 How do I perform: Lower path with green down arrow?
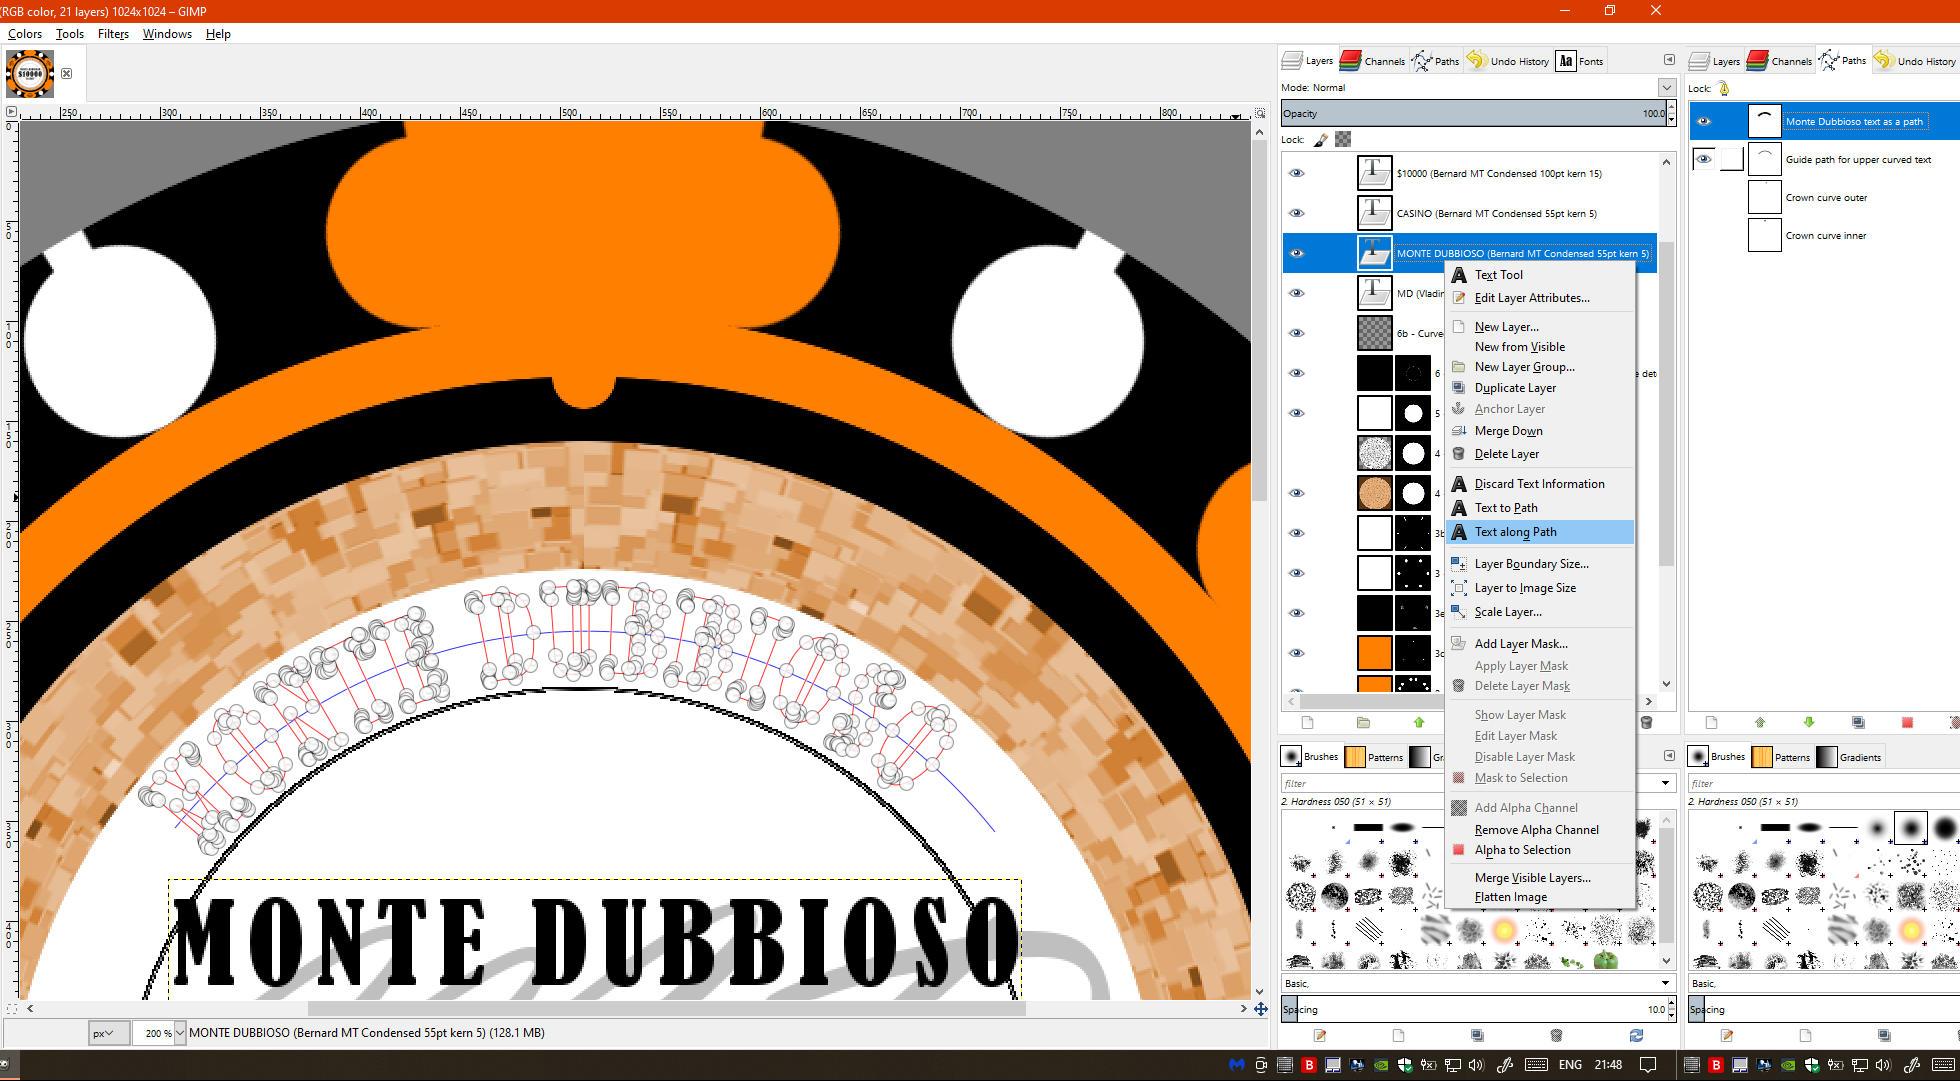1808,722
